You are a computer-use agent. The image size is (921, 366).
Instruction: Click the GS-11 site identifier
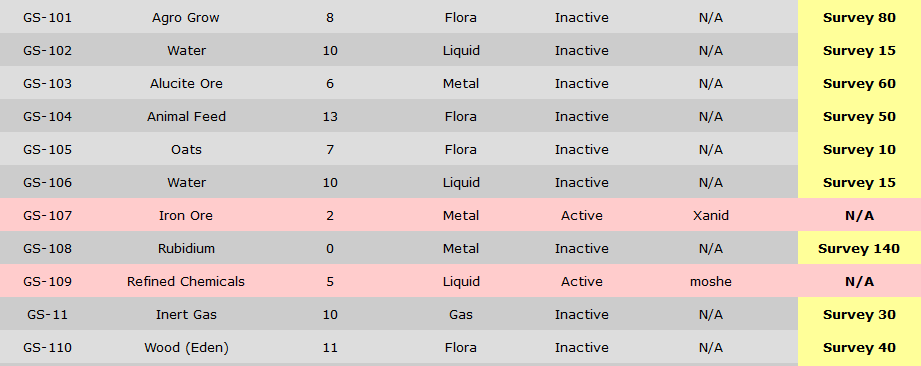point(48,314)
